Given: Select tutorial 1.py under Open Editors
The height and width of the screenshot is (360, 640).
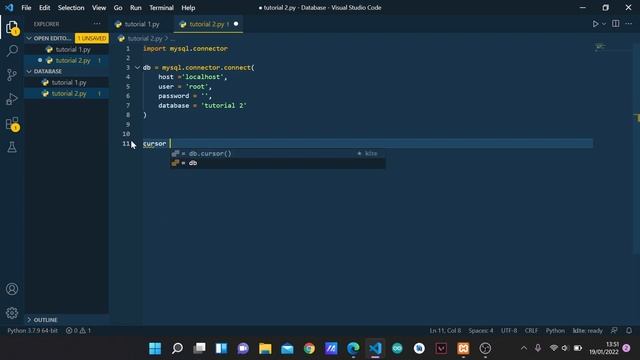Looking at the screenshot, I should pyautogui.click(x=67, y=49).
